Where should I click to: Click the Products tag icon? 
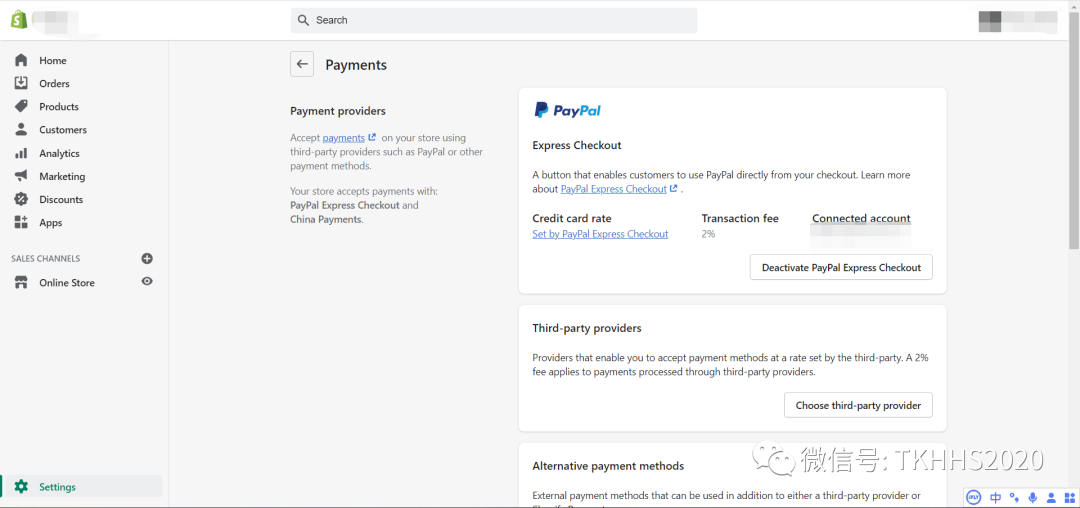coord(21,107)
